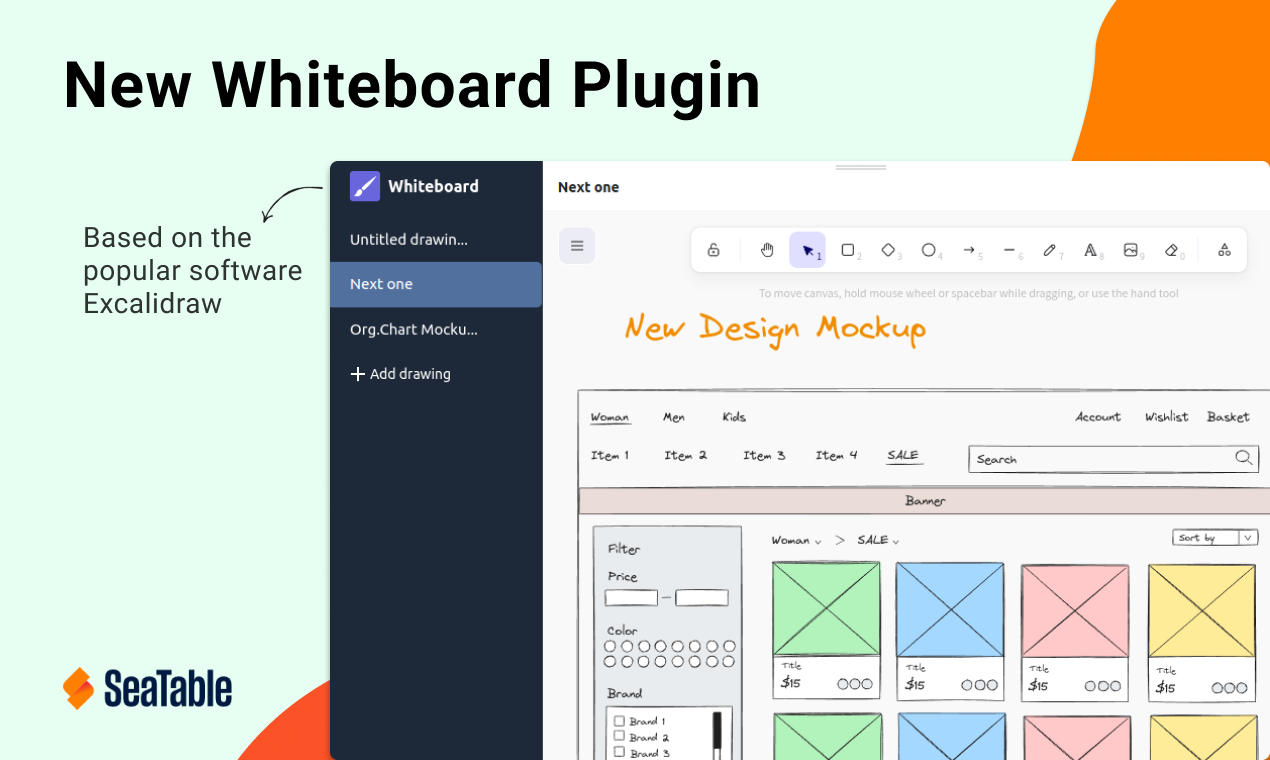Select the Next one drawing
The width and height of the screenshot is (1270, 760).
click(436, 284)
